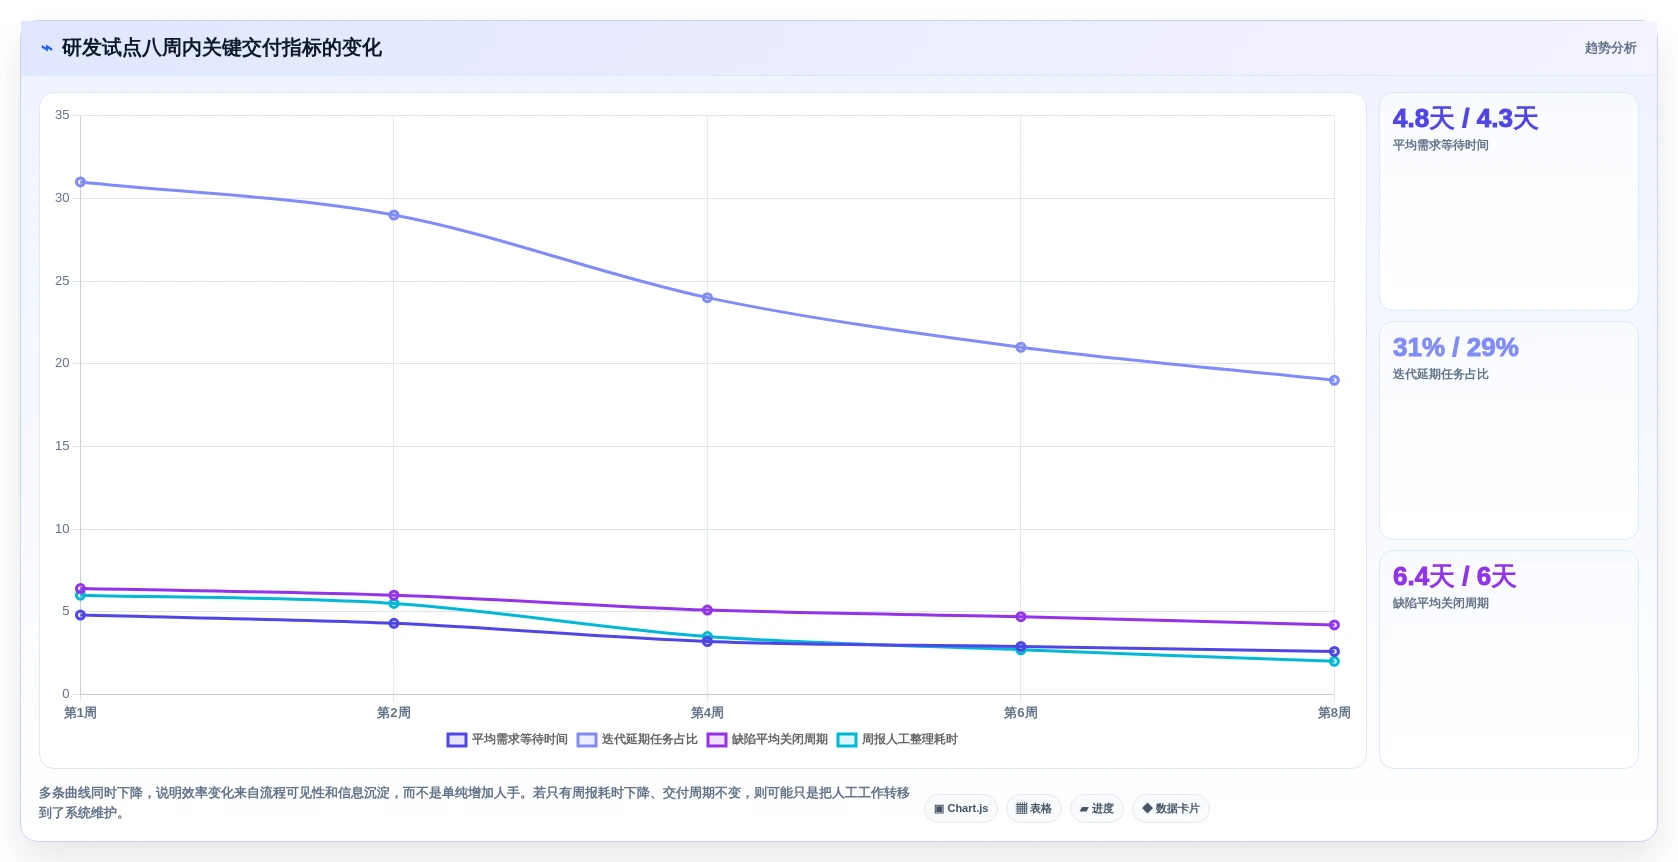
Task: Click the y-axis value 20
Action: [62, 363]
